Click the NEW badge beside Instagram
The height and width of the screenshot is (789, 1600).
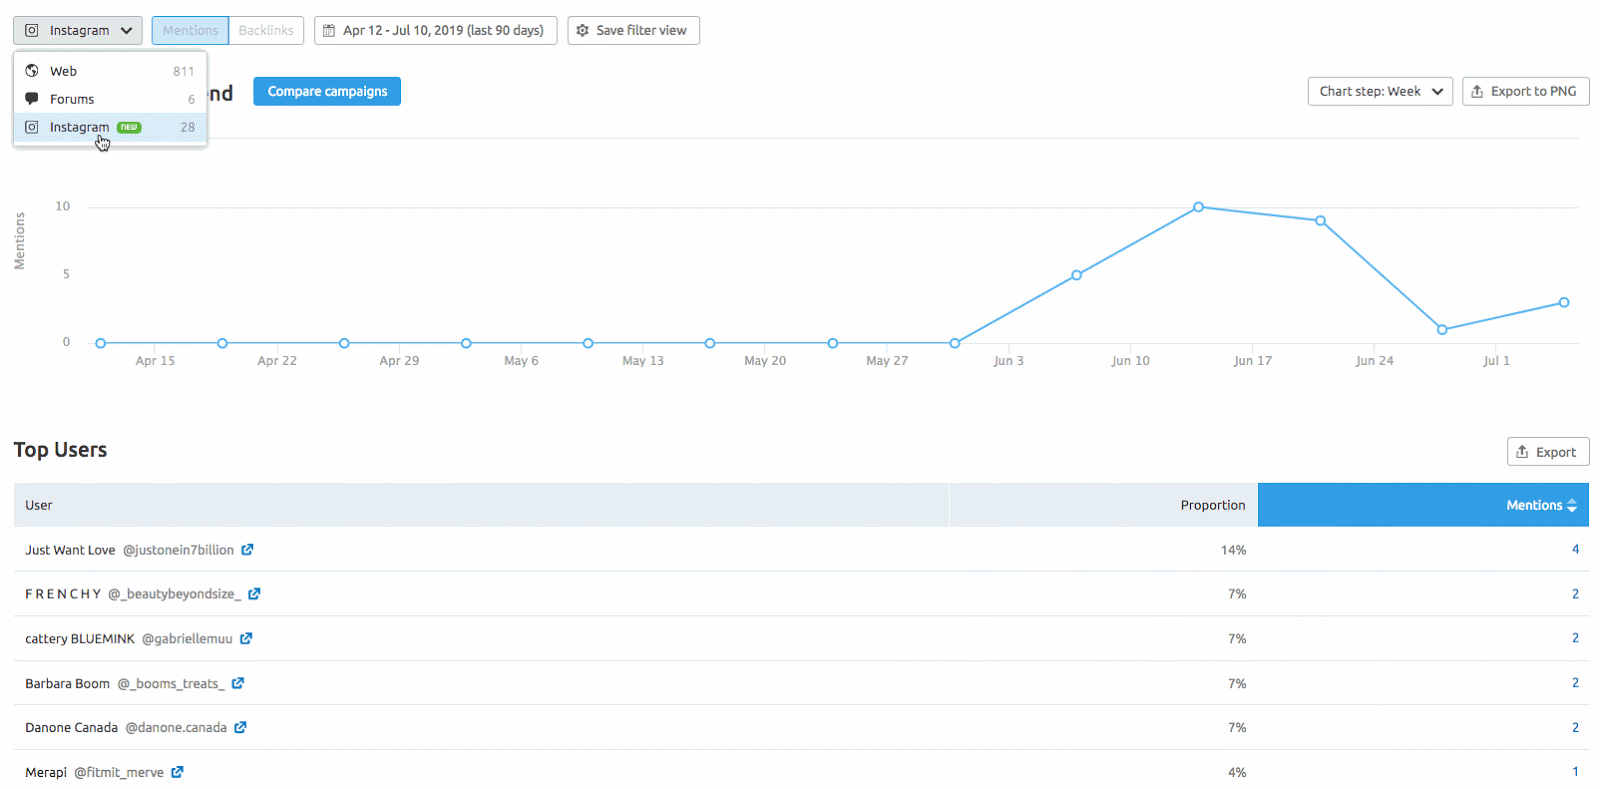tap(129, 127)
